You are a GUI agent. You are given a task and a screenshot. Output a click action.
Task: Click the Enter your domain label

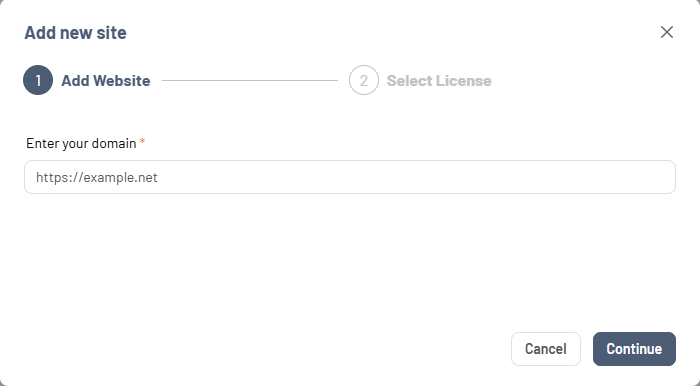click(81, 143)
